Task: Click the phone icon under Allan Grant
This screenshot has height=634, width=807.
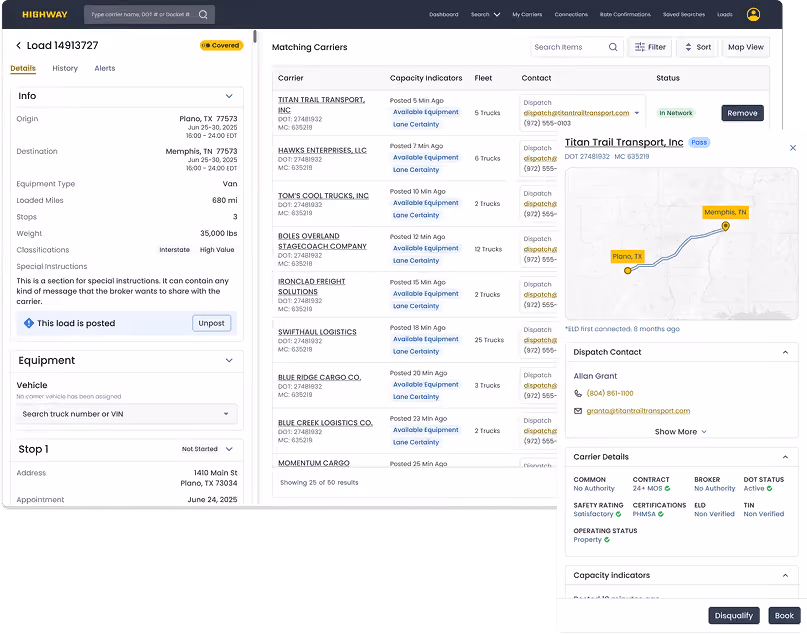Action: tap(577, 393)
